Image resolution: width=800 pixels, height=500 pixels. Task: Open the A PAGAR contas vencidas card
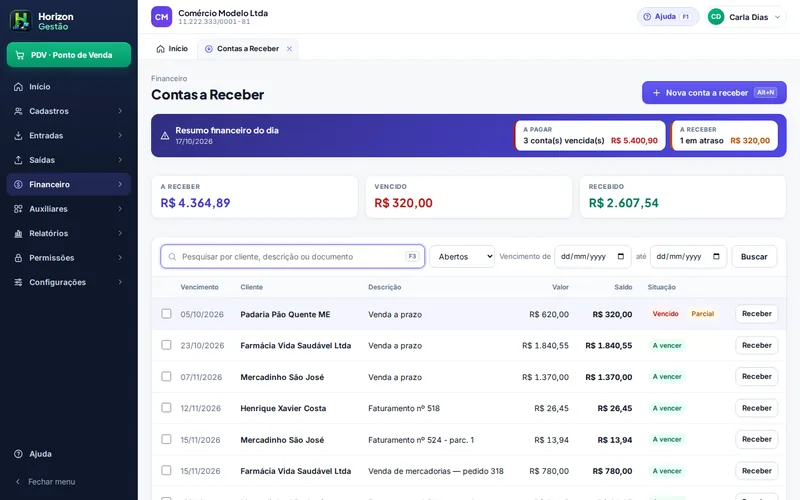pos(590,136)
